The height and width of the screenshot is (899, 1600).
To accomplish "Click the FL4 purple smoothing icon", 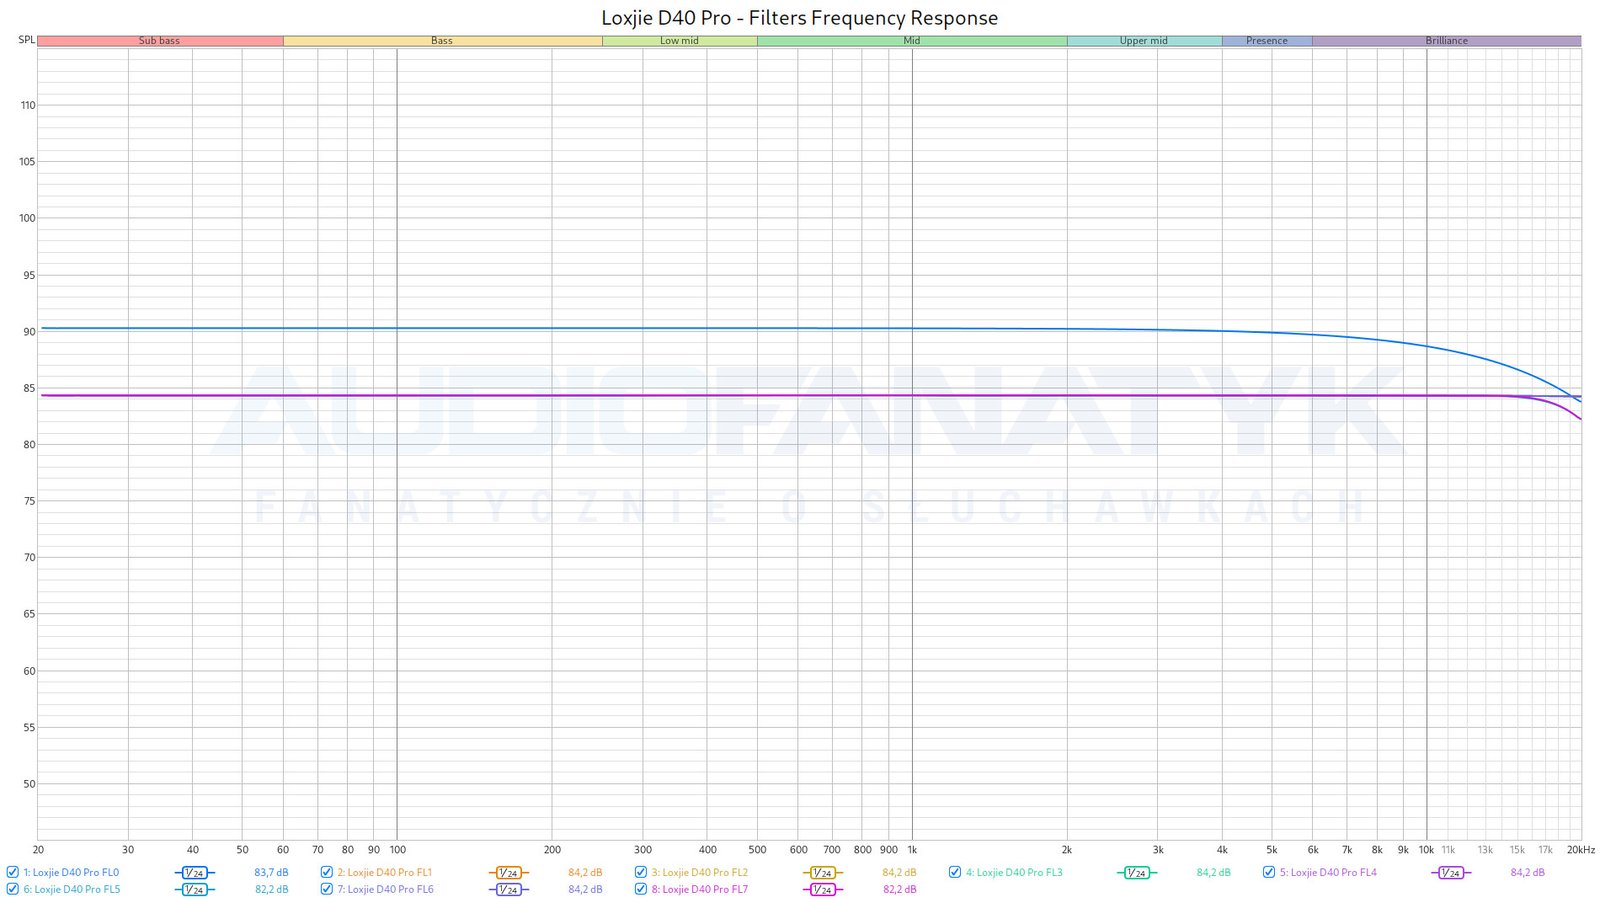I will click(x=1450, y=873).
